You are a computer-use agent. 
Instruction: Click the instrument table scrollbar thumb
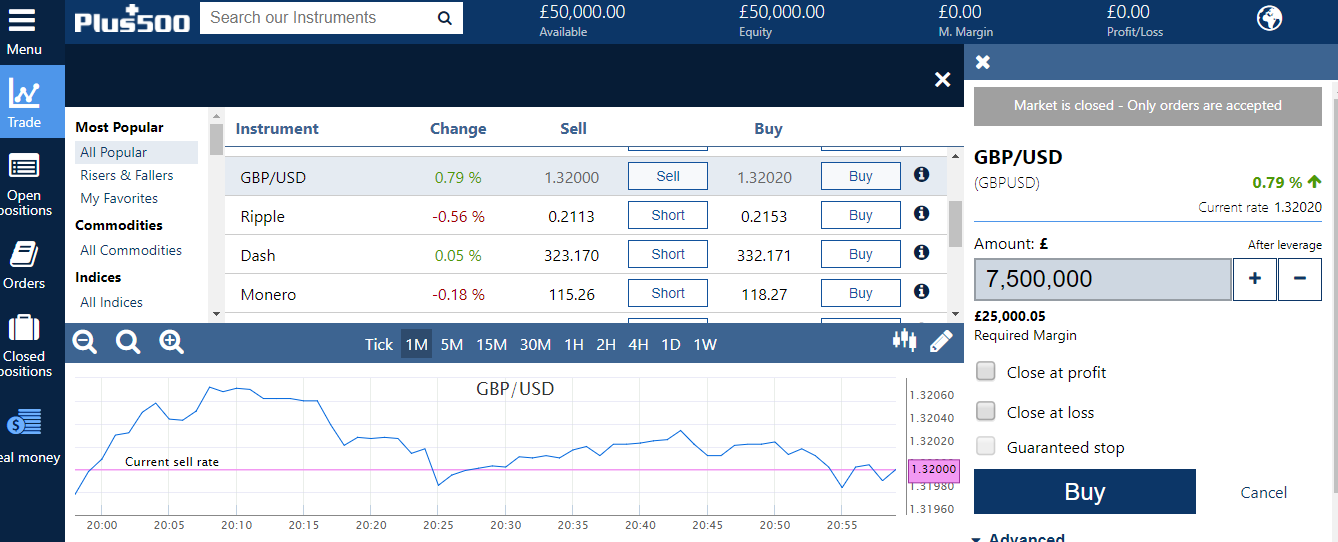[x=954, y=223]
